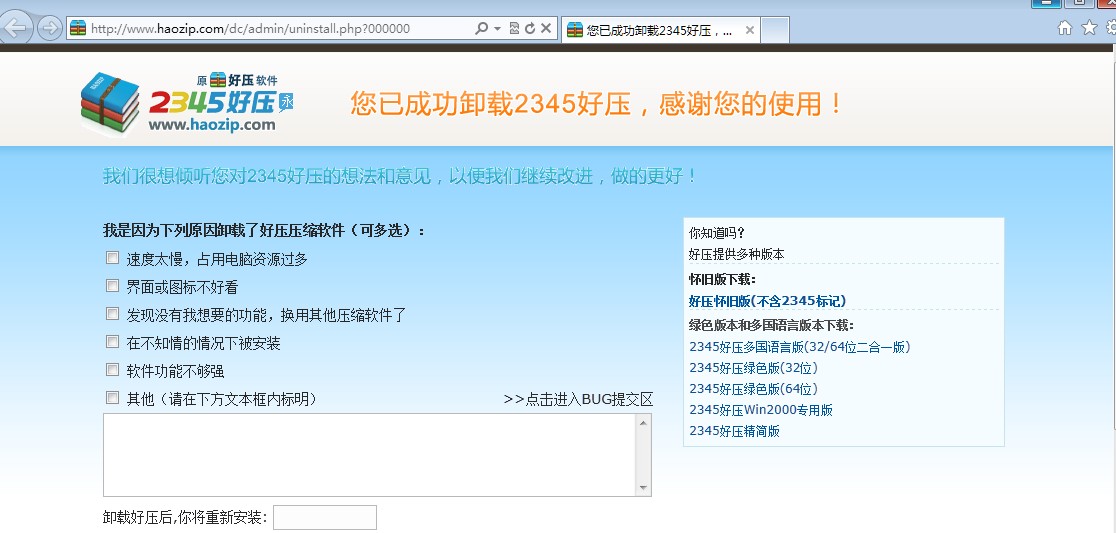
Task: Open '好压怀旧版(不含2345标记)' download link
Action: pos(767,301)
